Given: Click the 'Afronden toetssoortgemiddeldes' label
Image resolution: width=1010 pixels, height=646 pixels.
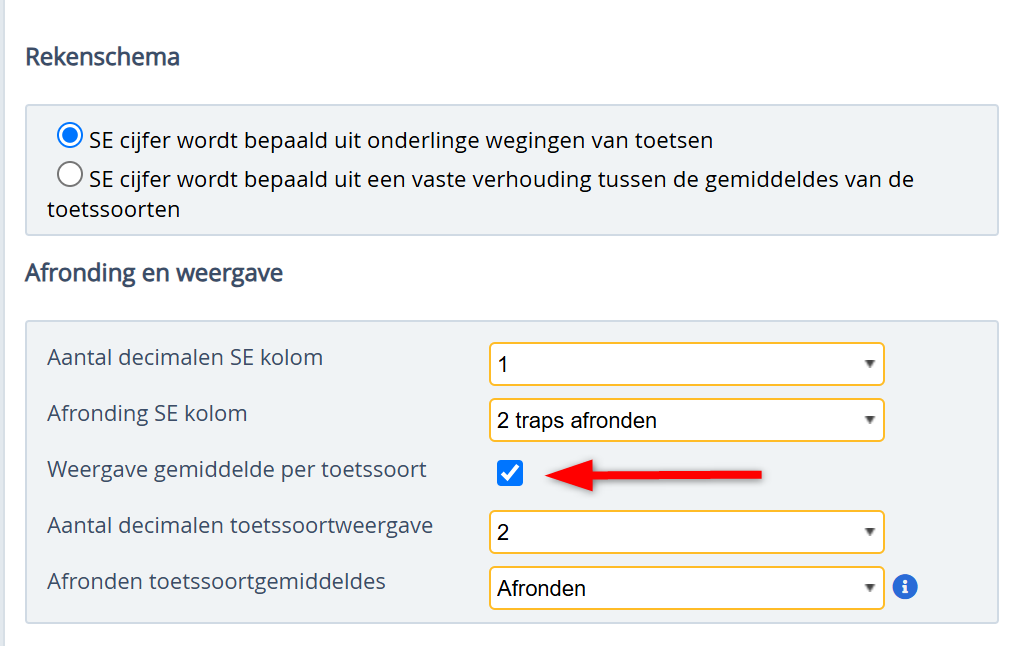Looking at the screenshot, I should coord(216,581).
